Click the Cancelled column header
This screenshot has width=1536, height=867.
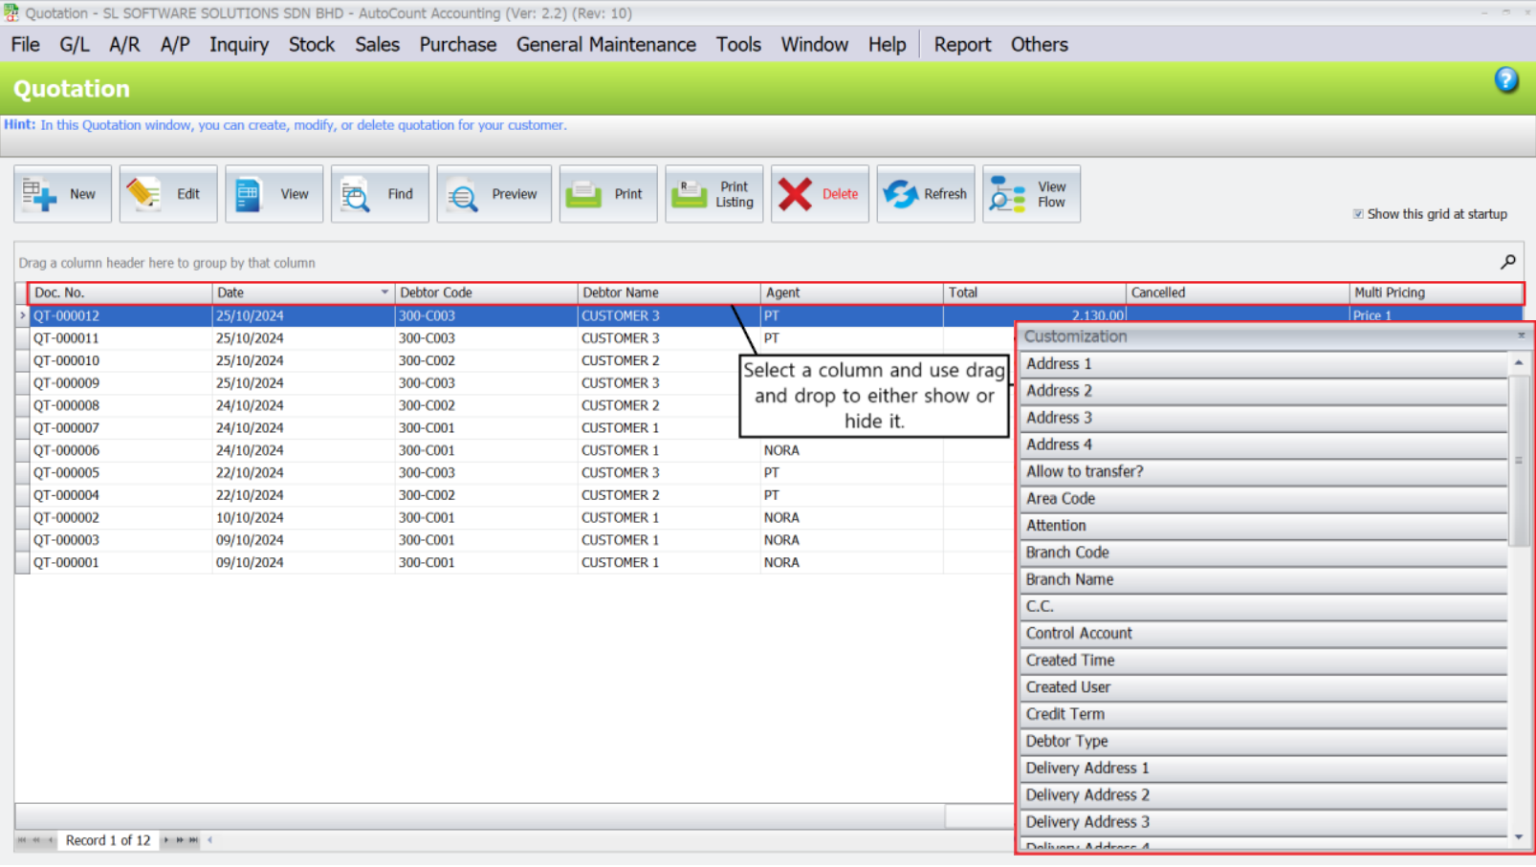coord(1238,293)
